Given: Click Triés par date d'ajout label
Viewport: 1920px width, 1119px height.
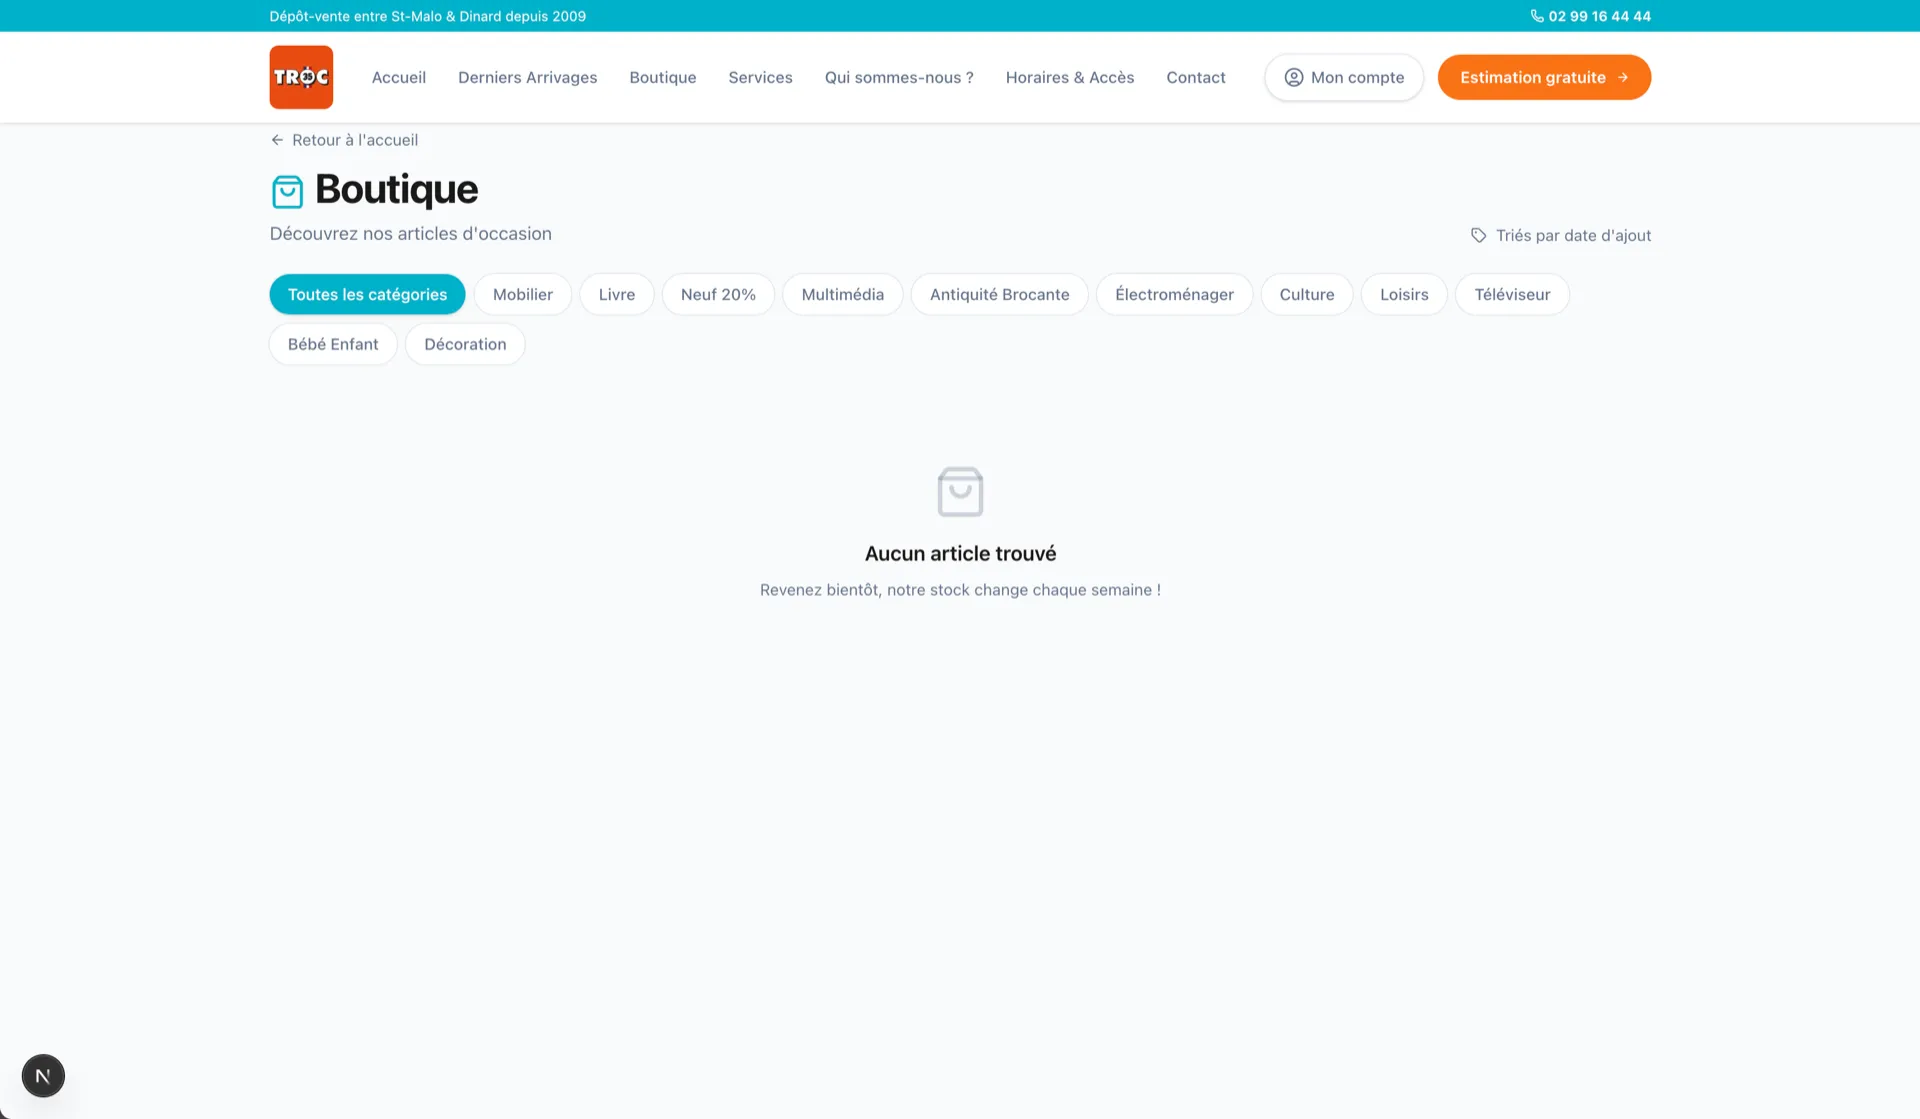Looking at the screenshot, I should (1573, 235).
